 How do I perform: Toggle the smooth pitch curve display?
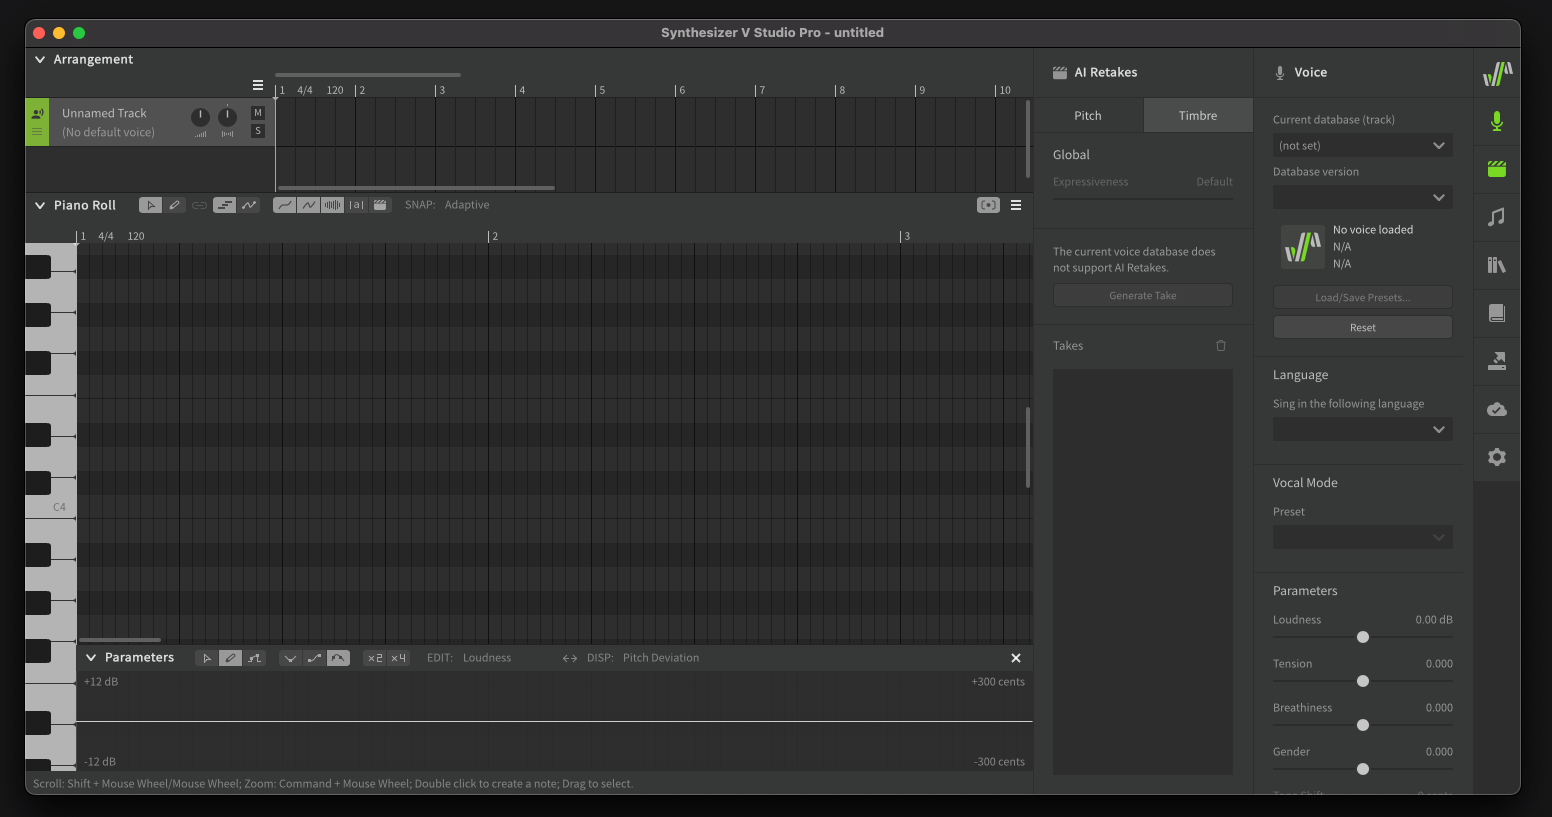point(284,205)
